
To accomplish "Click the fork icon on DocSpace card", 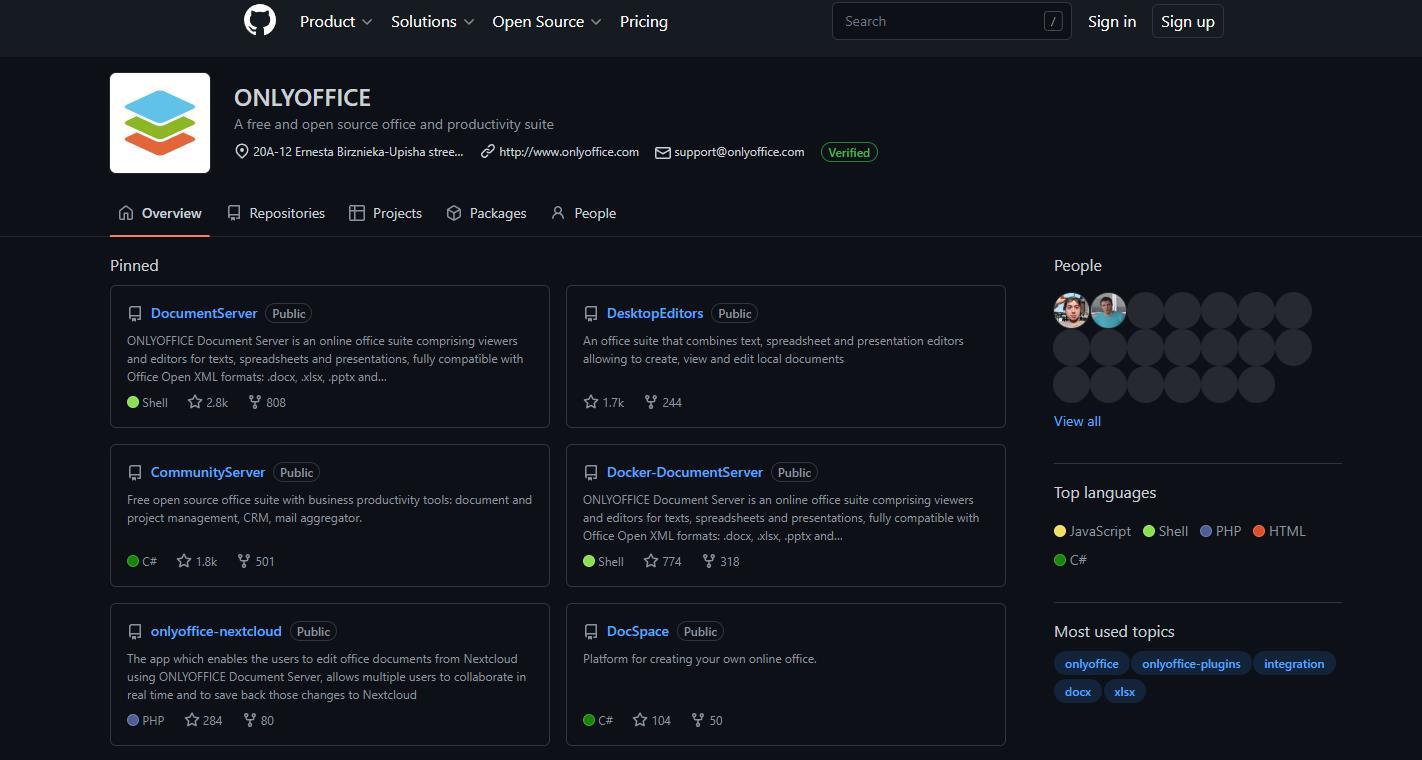I will [698, 720].
